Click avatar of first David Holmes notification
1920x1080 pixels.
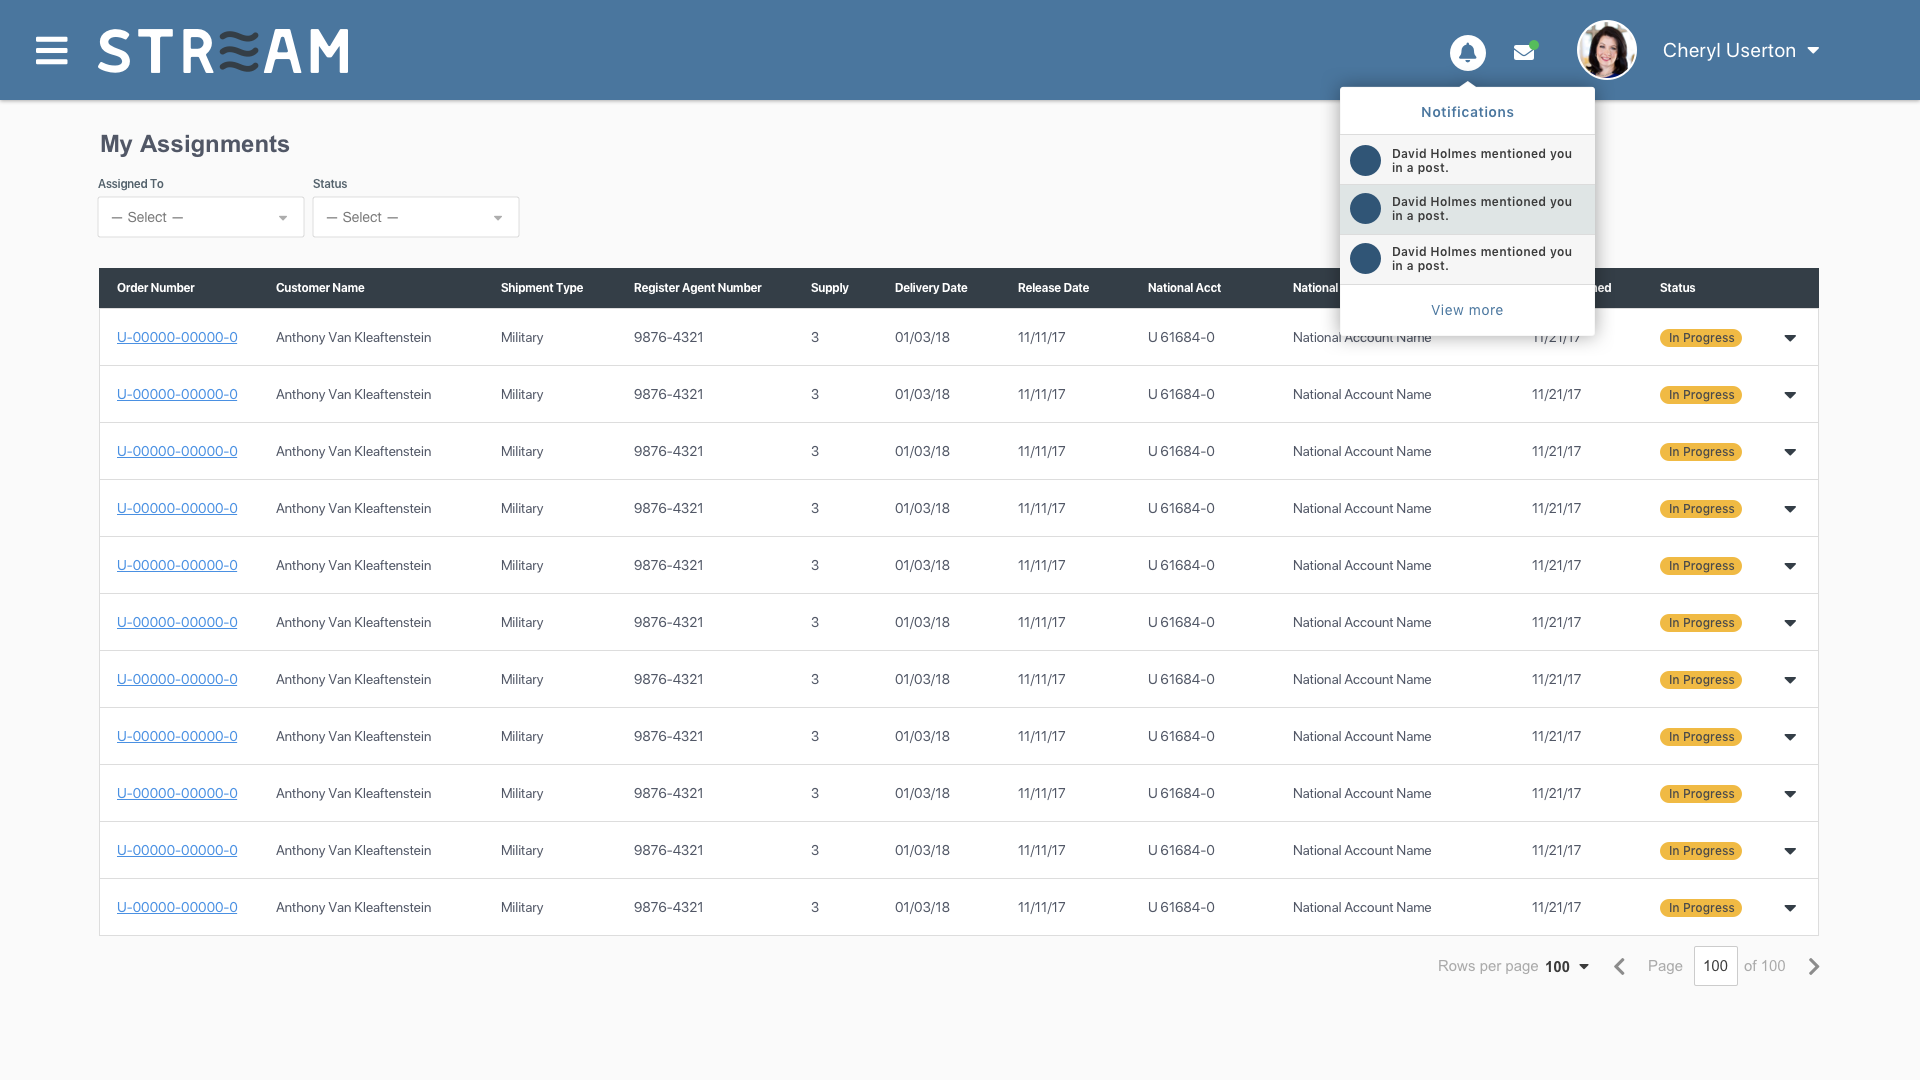(x=1365, y=160)
